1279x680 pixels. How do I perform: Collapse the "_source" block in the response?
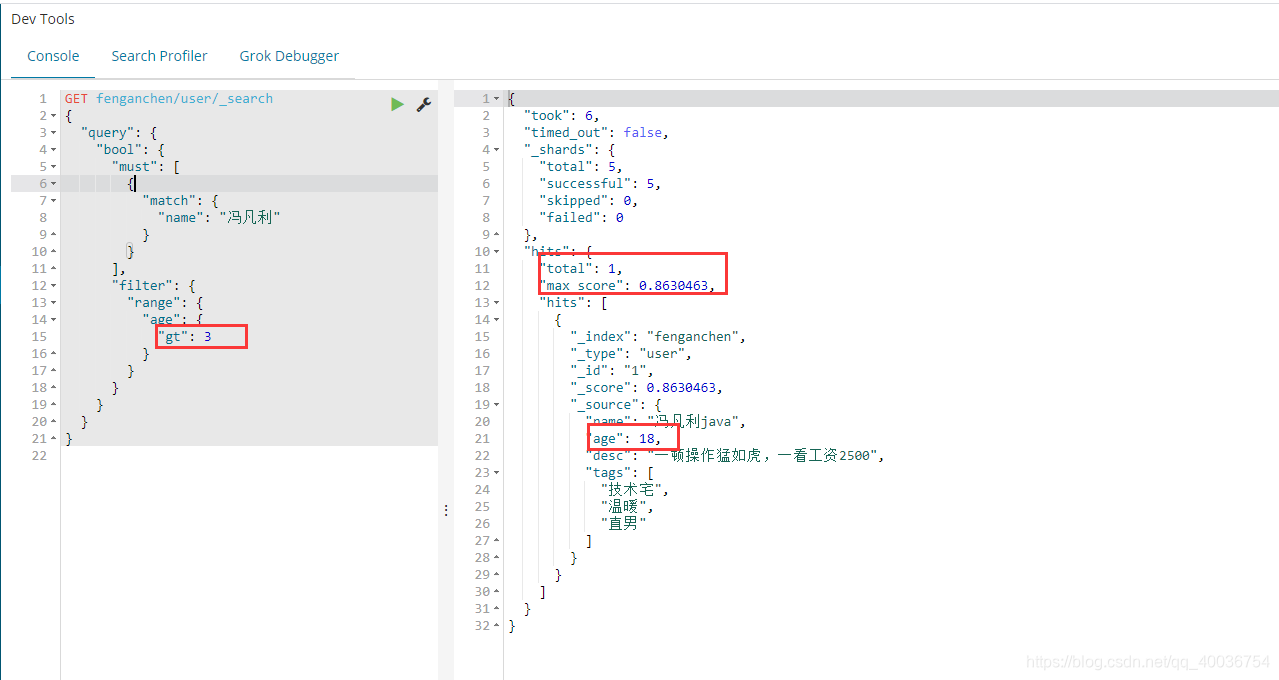[497, 405]
